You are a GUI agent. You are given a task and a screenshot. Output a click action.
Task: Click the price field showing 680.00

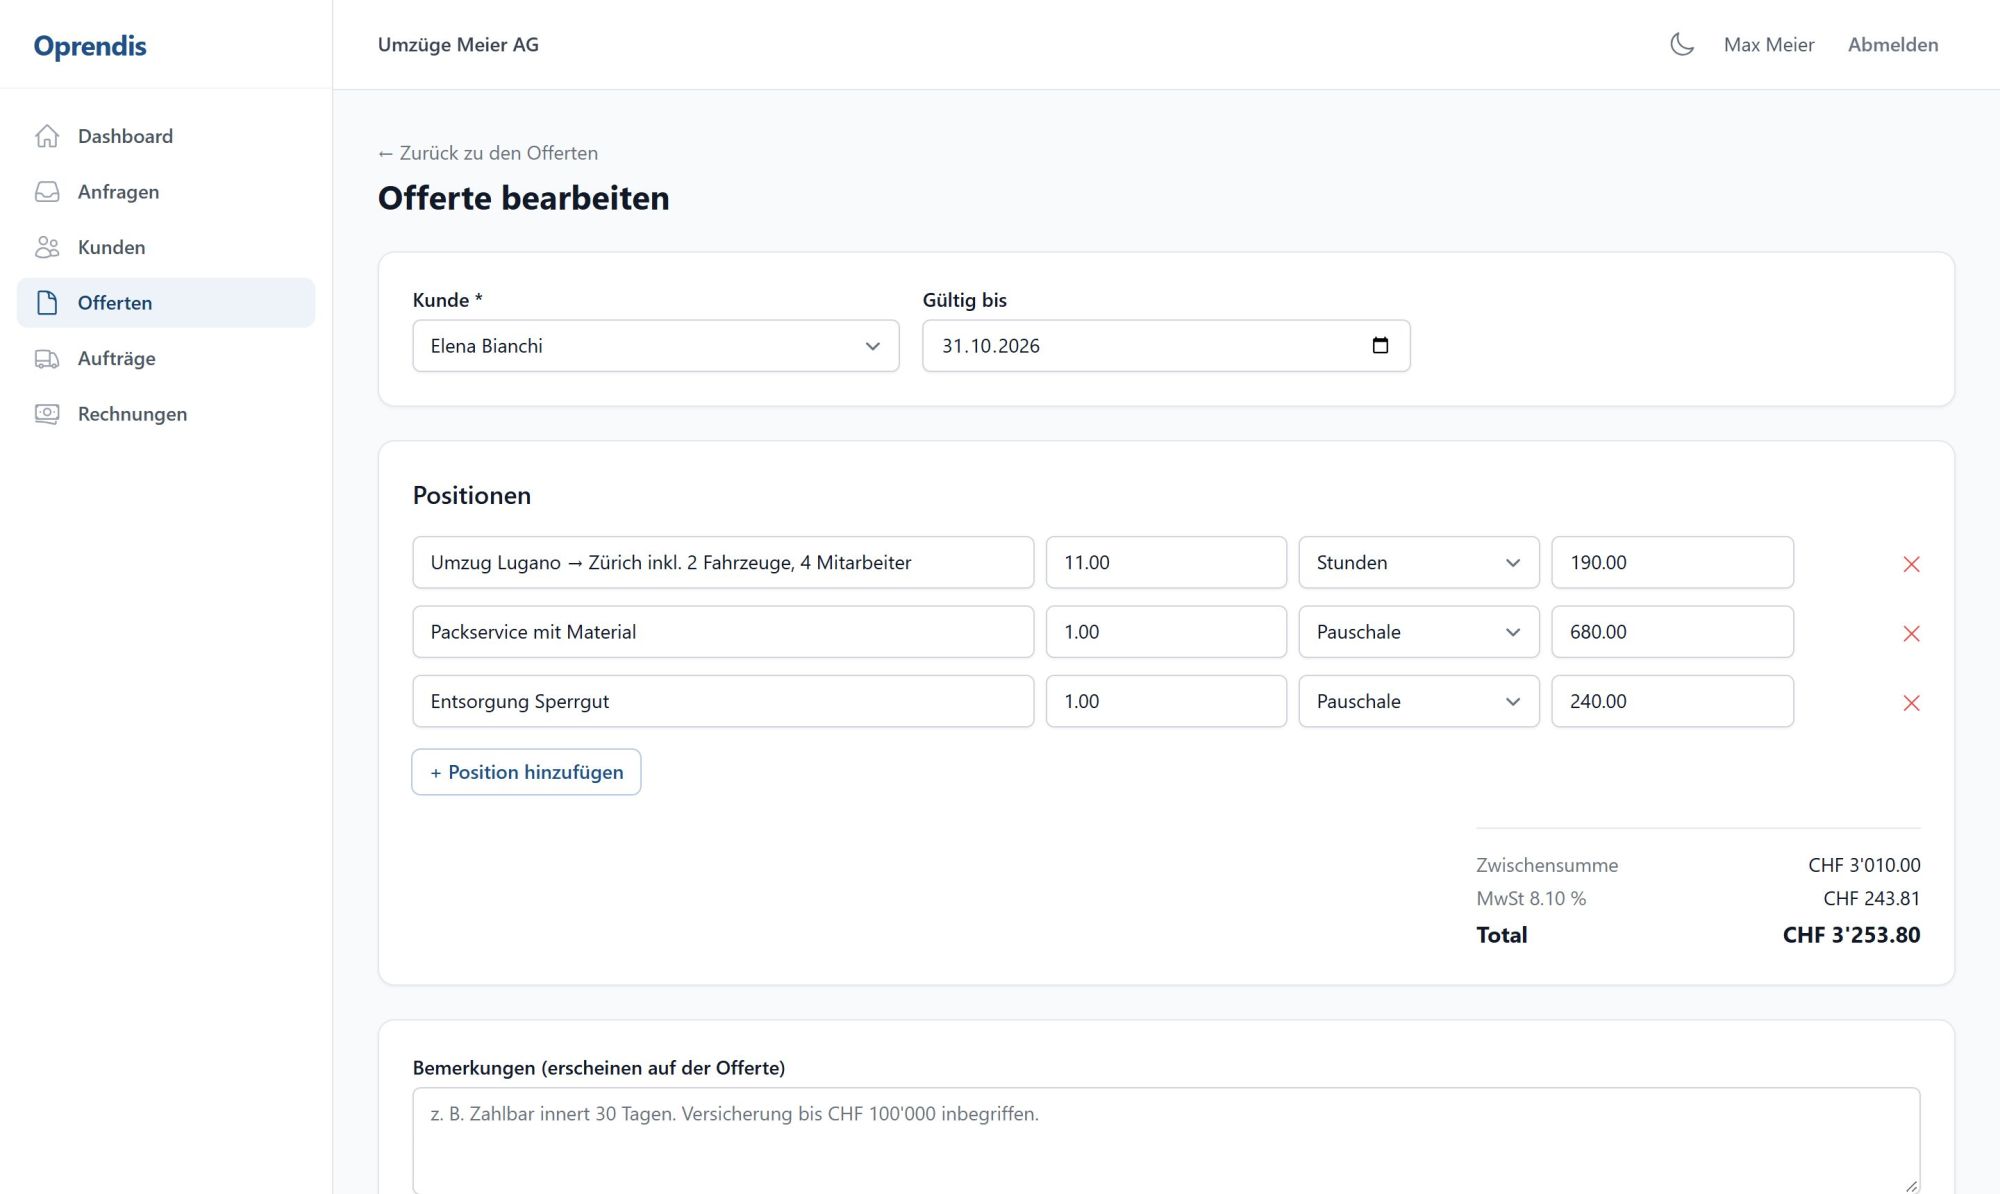1672,632
